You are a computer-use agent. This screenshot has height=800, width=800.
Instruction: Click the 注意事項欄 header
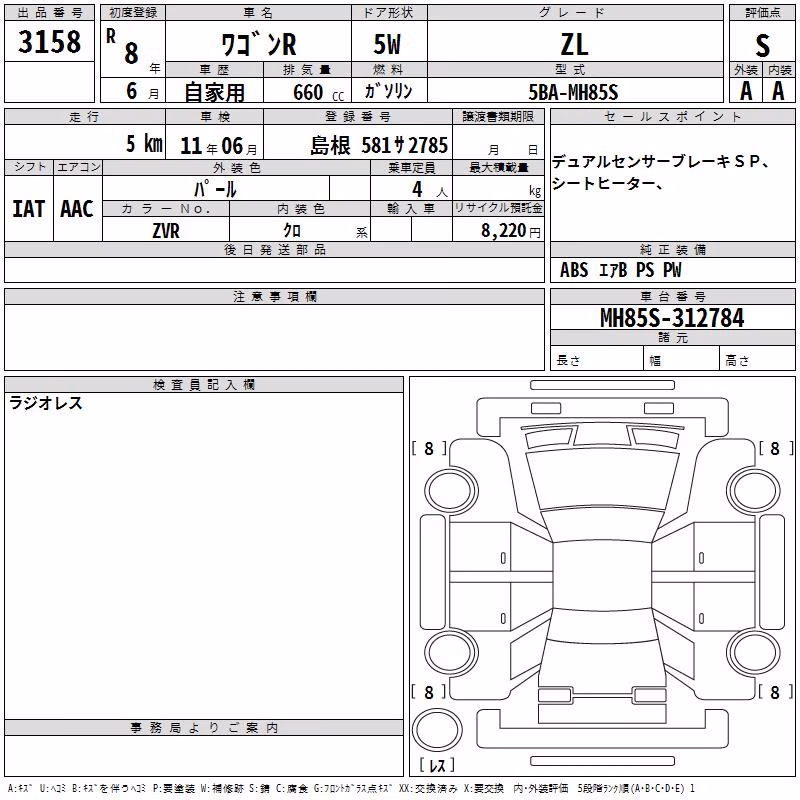274,296
